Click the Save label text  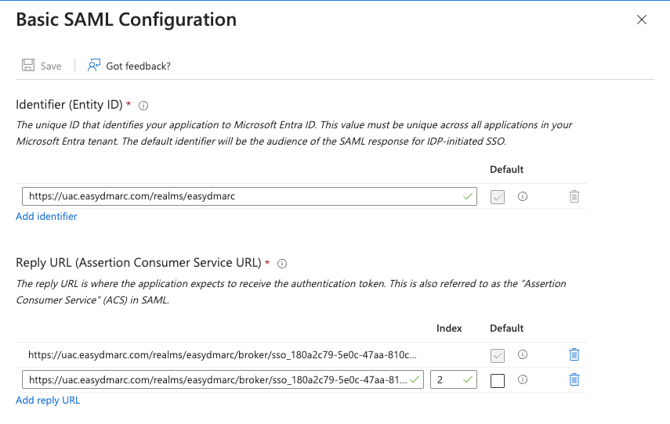click(x=51, y=66)
